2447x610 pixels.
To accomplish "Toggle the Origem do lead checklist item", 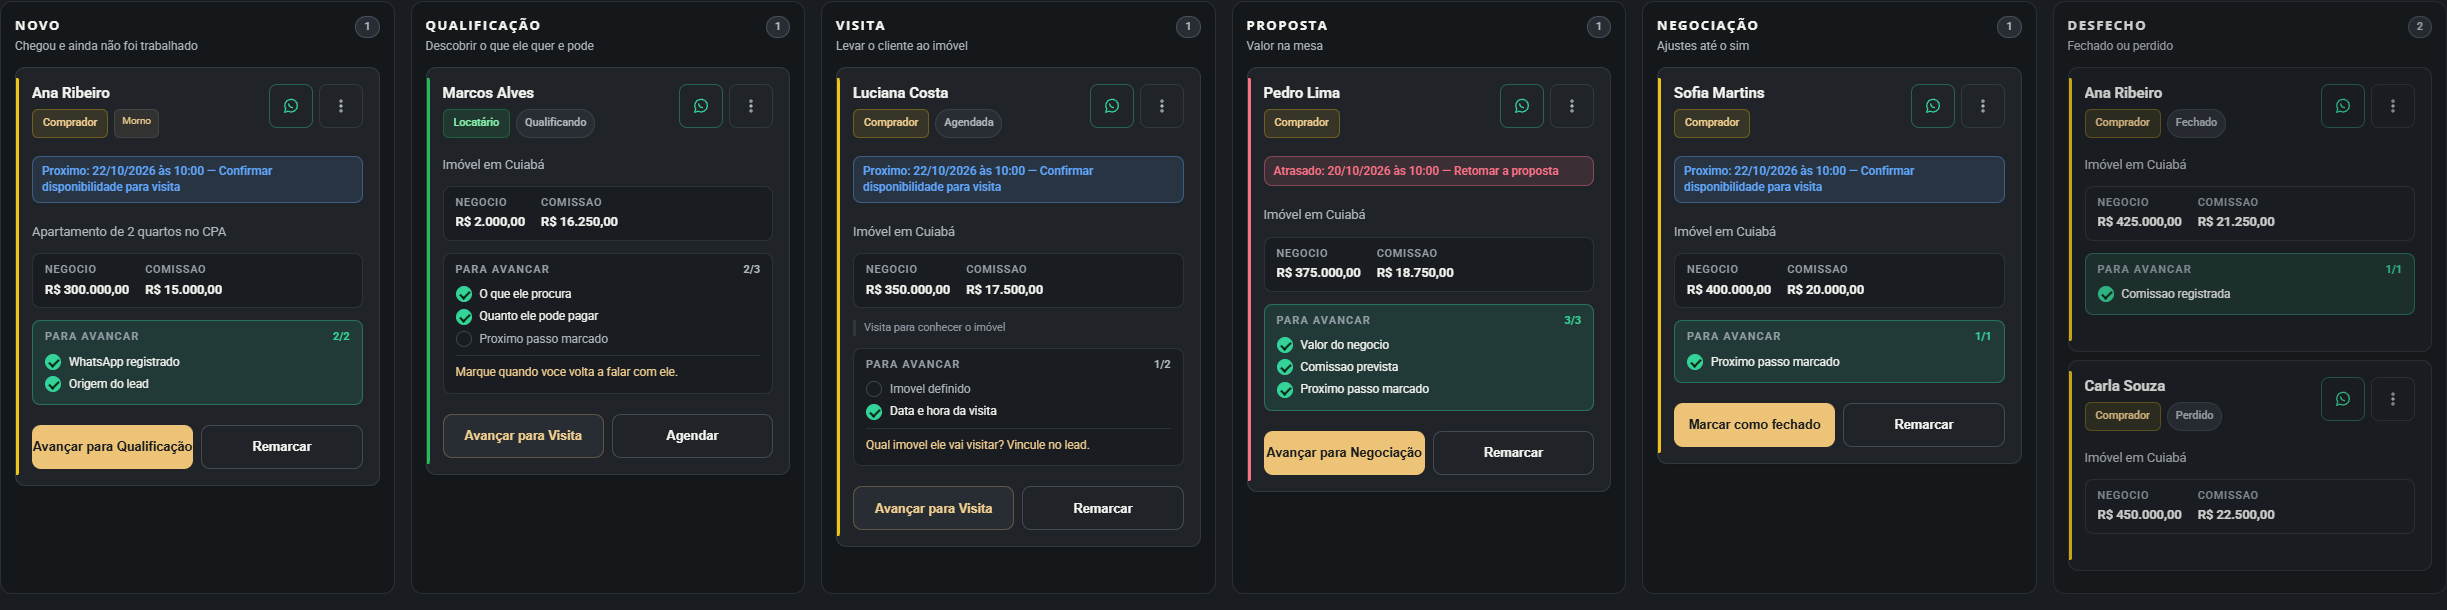I will tap(53, 384).
